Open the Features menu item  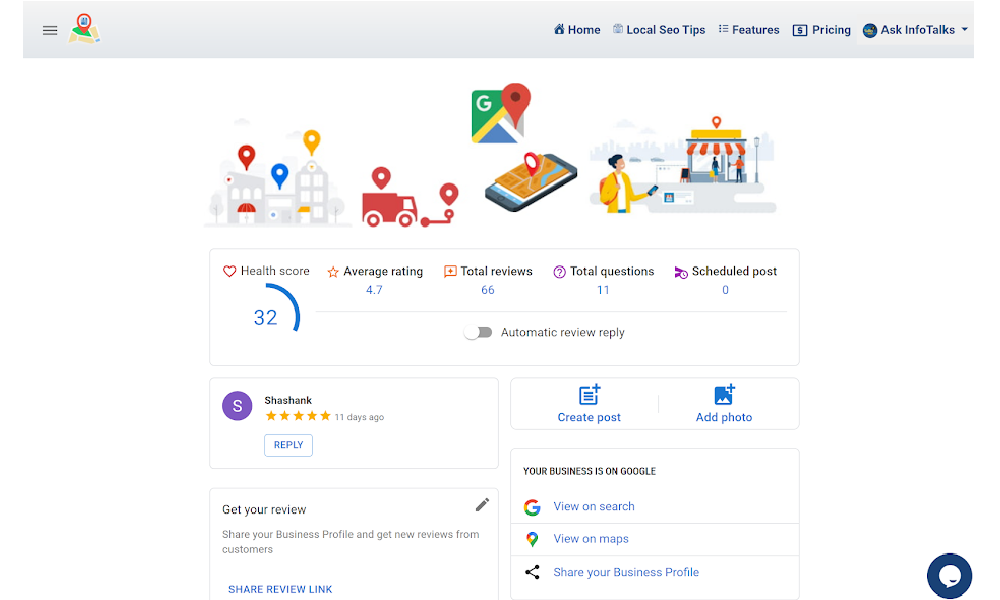[x=749, y=30]
